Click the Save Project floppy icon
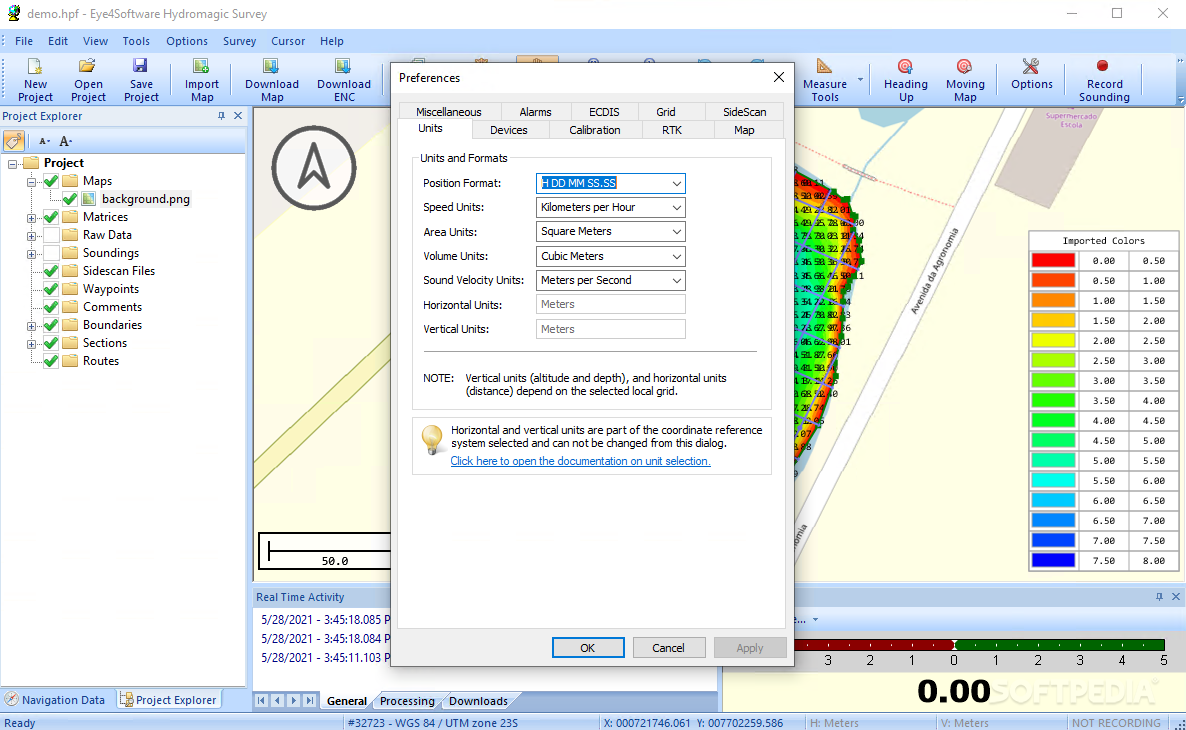This screenshot has height=730, width=1186. click(141, 67)
